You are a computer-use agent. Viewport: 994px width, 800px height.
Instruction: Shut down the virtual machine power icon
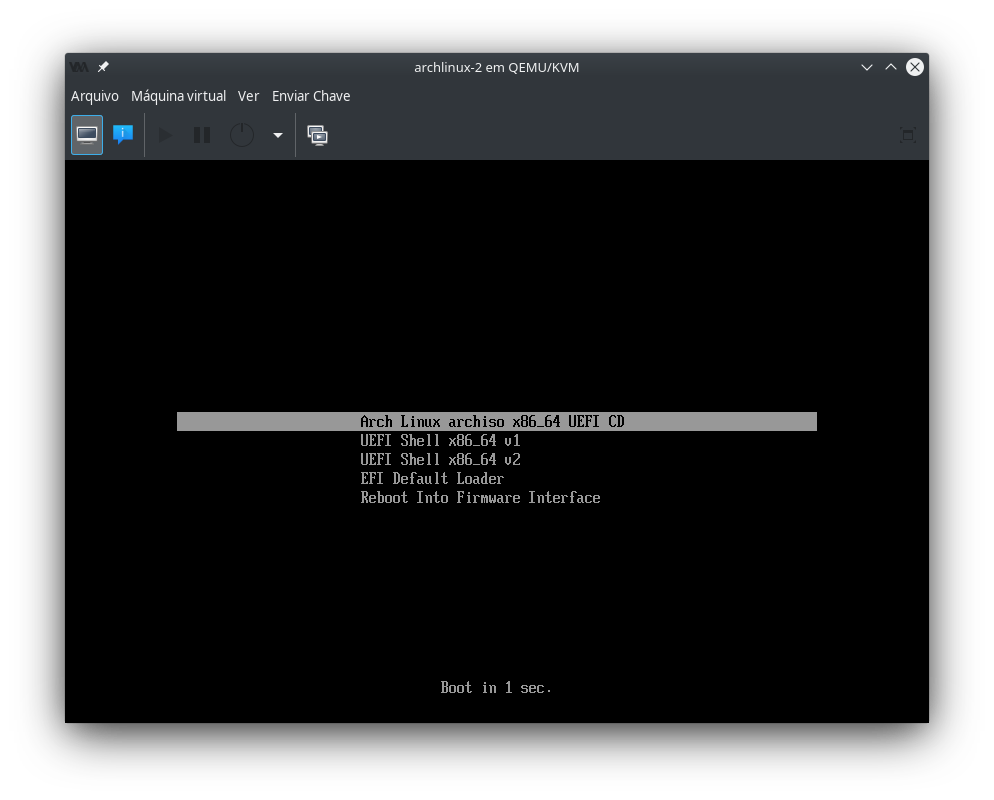[x=242, y=135]
